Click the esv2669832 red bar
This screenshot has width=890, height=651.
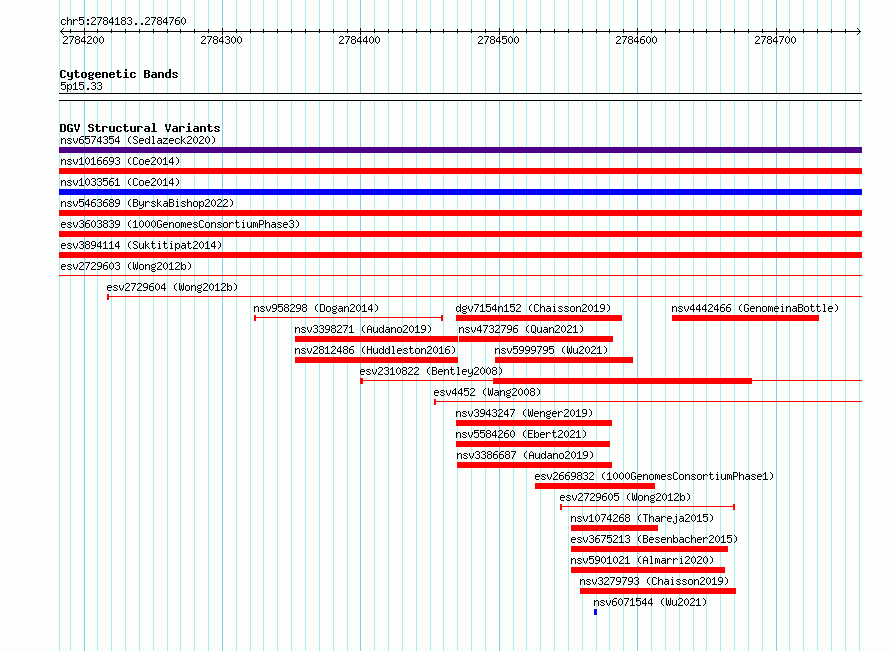pos(595,486)
